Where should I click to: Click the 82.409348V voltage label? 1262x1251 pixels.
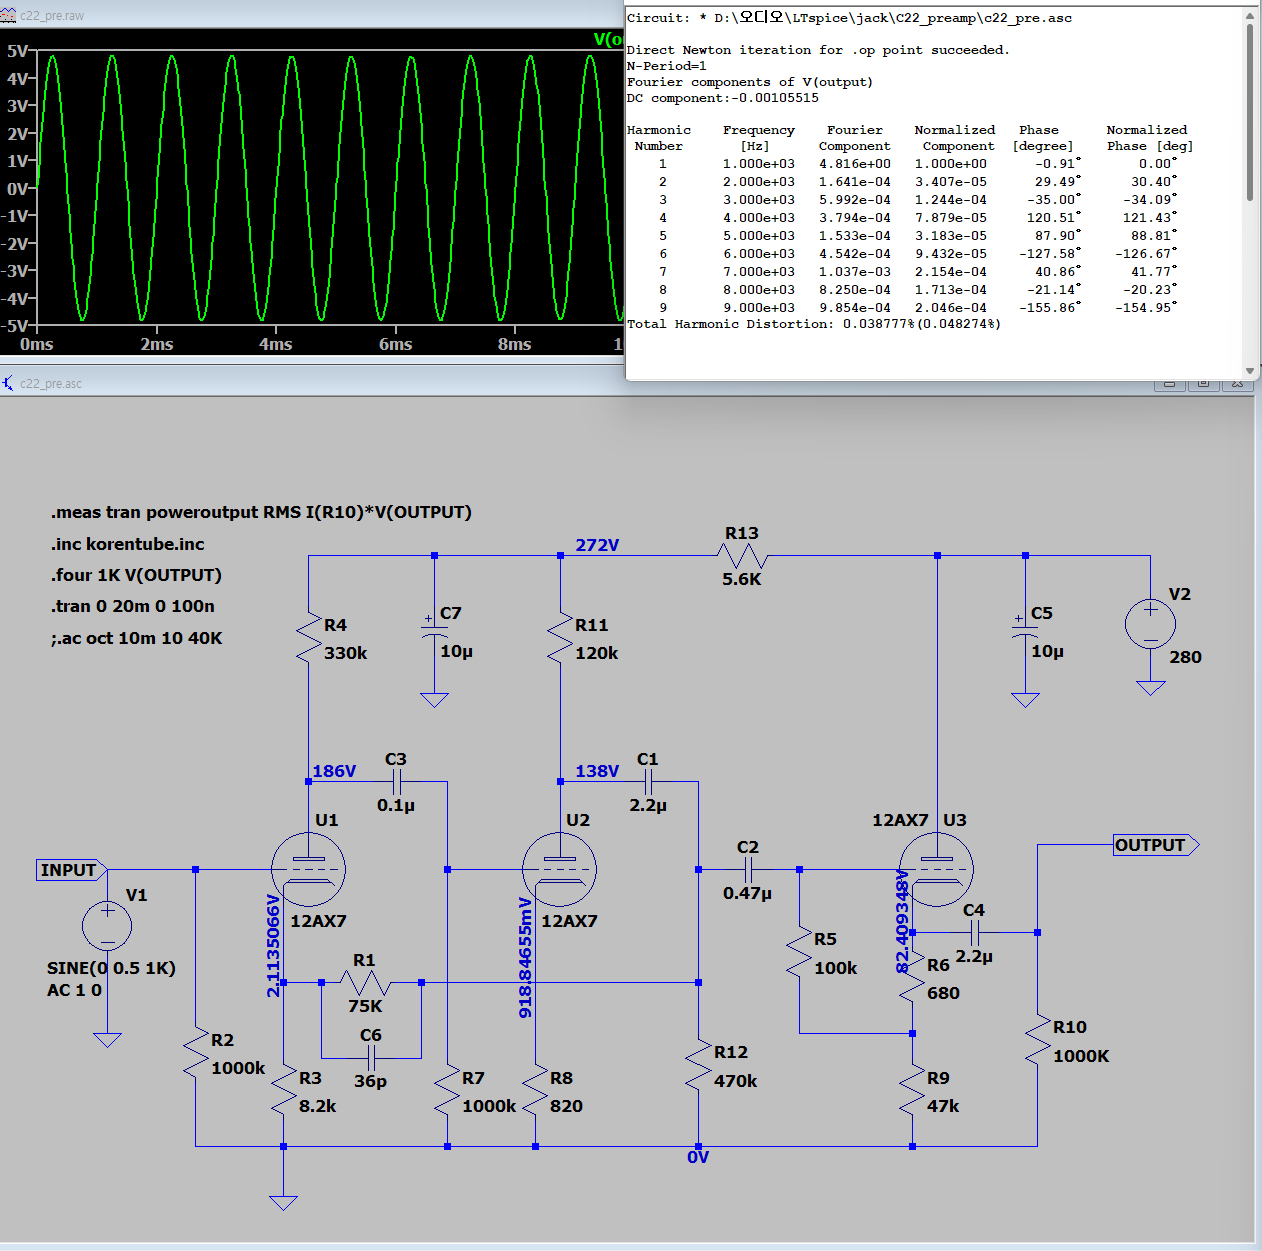point(902,921)
